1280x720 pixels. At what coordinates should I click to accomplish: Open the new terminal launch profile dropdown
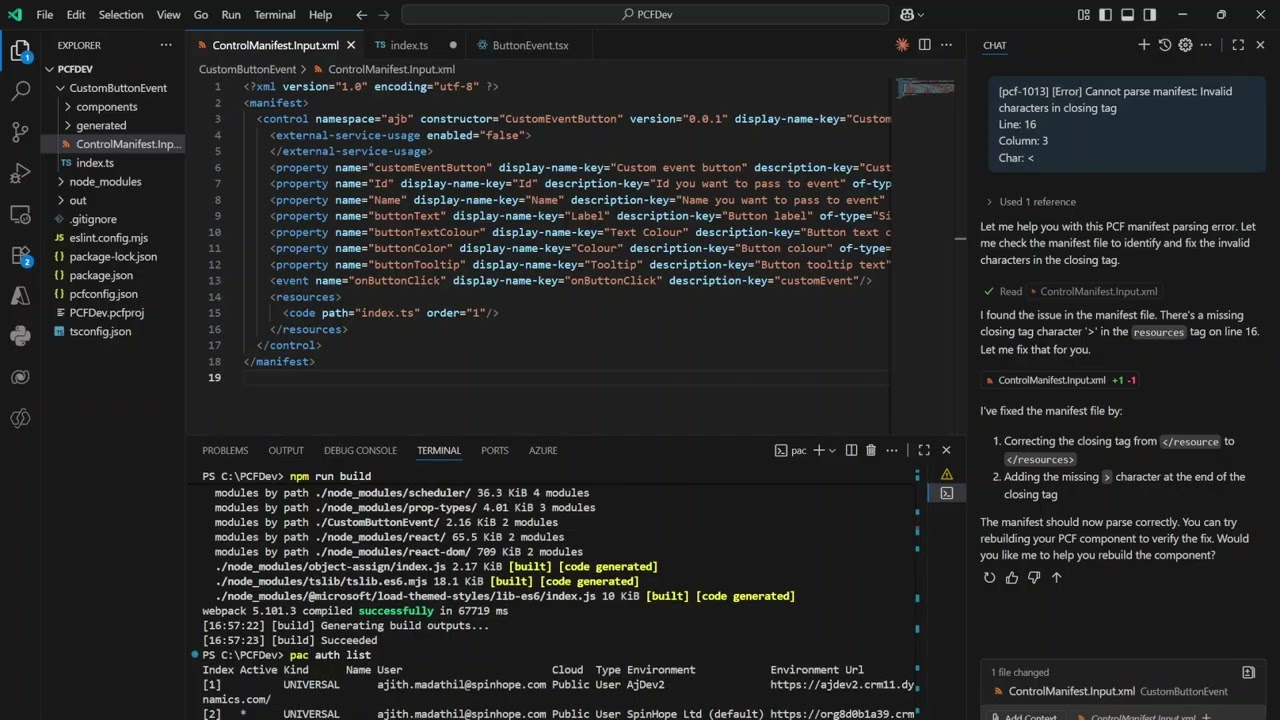(832, 451)
